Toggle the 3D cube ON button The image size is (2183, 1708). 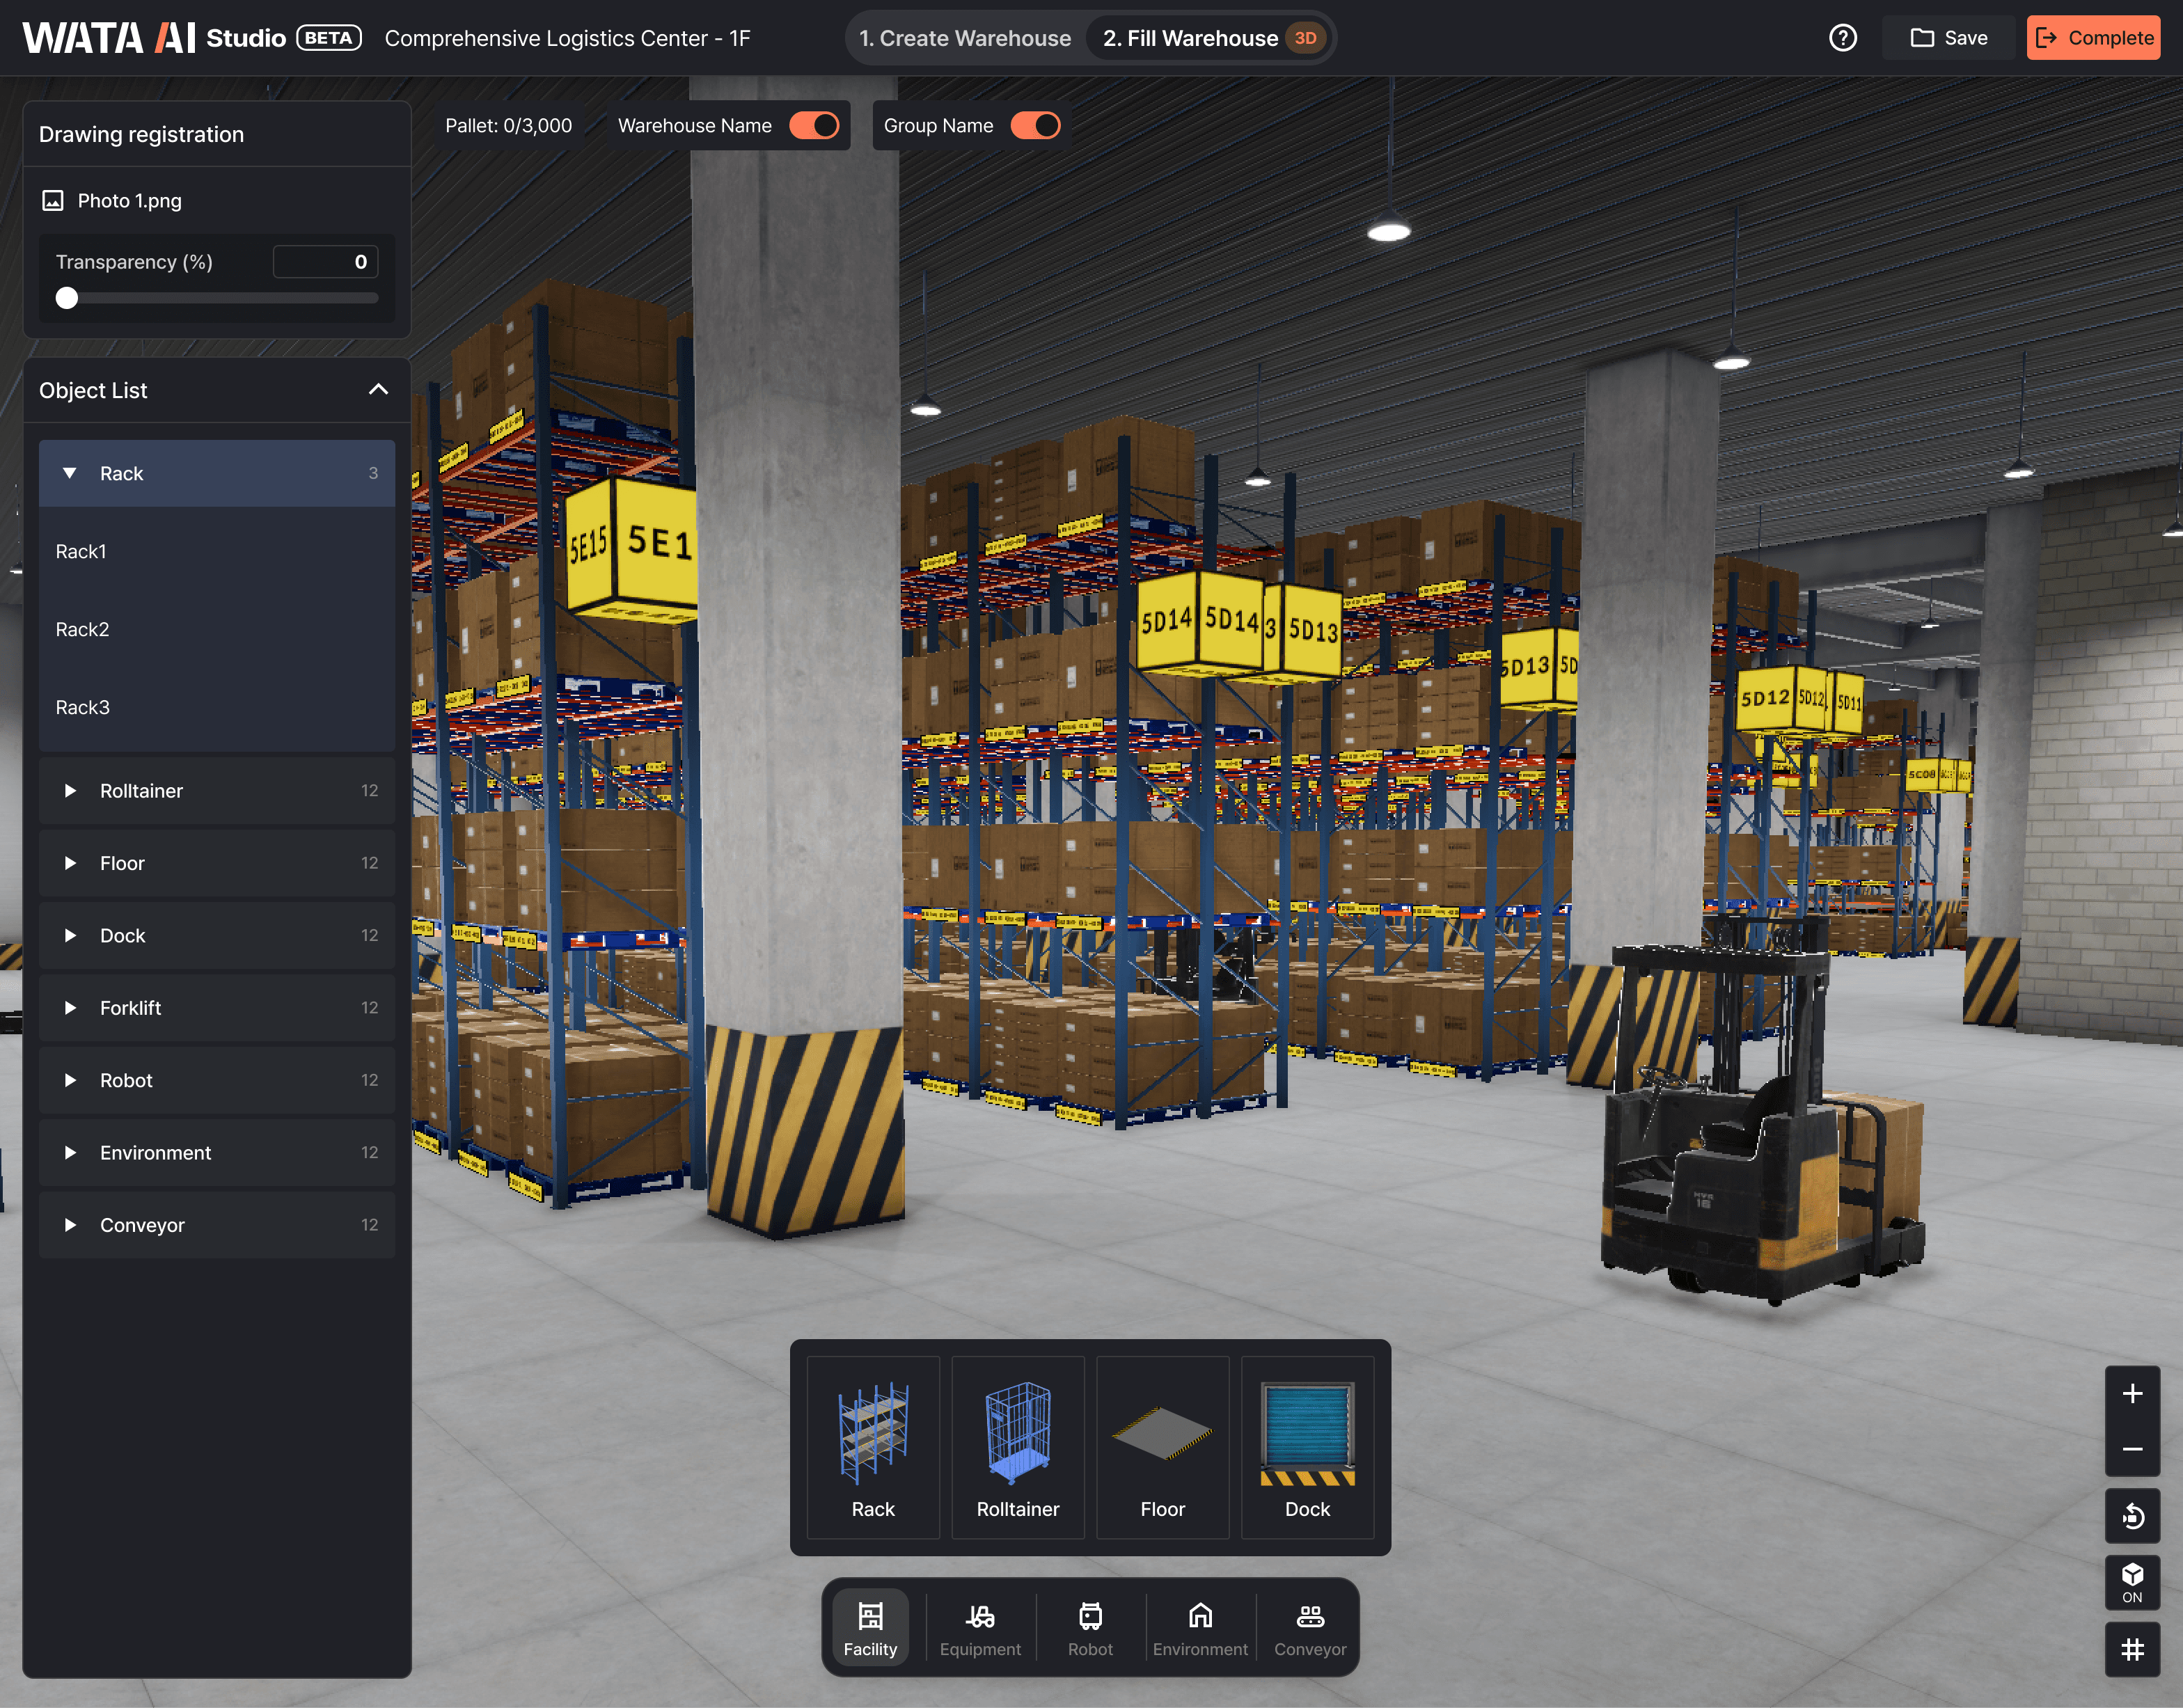2131,1582
